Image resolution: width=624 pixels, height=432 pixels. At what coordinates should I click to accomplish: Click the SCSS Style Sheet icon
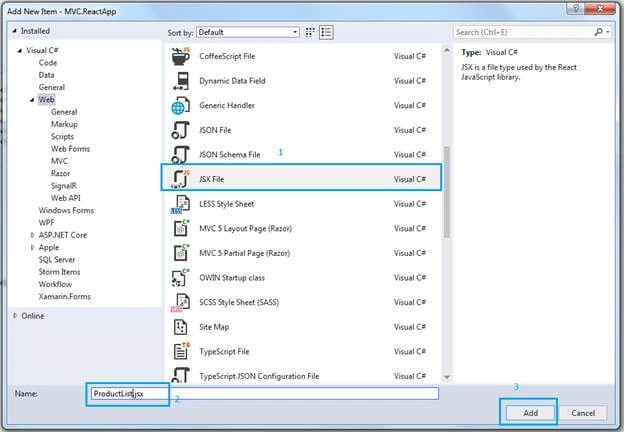click(x=180, y=302)
